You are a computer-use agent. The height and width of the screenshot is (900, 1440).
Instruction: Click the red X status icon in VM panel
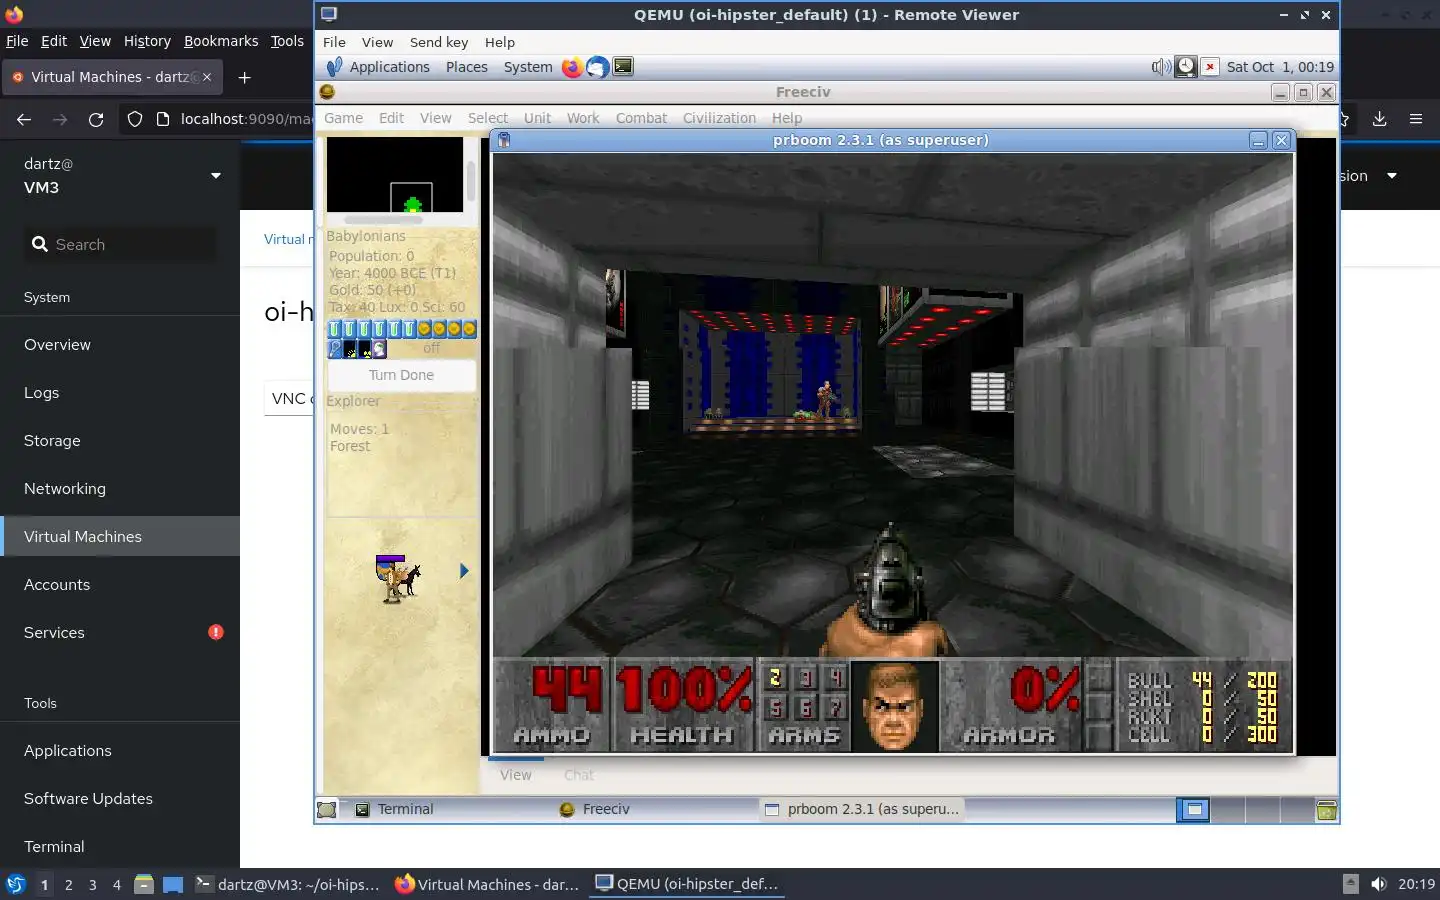coord(1210,67)
